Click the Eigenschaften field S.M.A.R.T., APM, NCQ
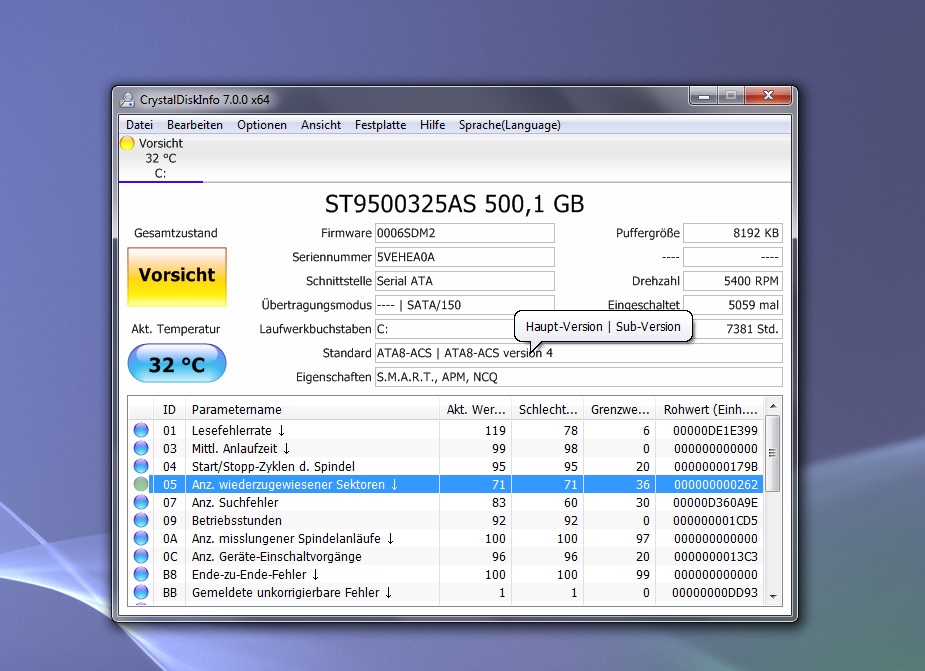Screen dimensions: 925x671 pyautogui.click(x=579, y=377)
